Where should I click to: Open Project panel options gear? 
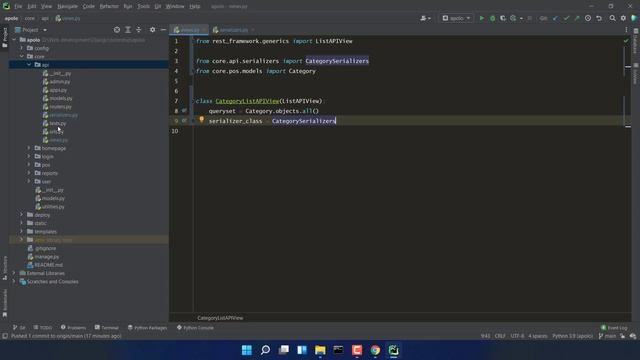point(152,30)
